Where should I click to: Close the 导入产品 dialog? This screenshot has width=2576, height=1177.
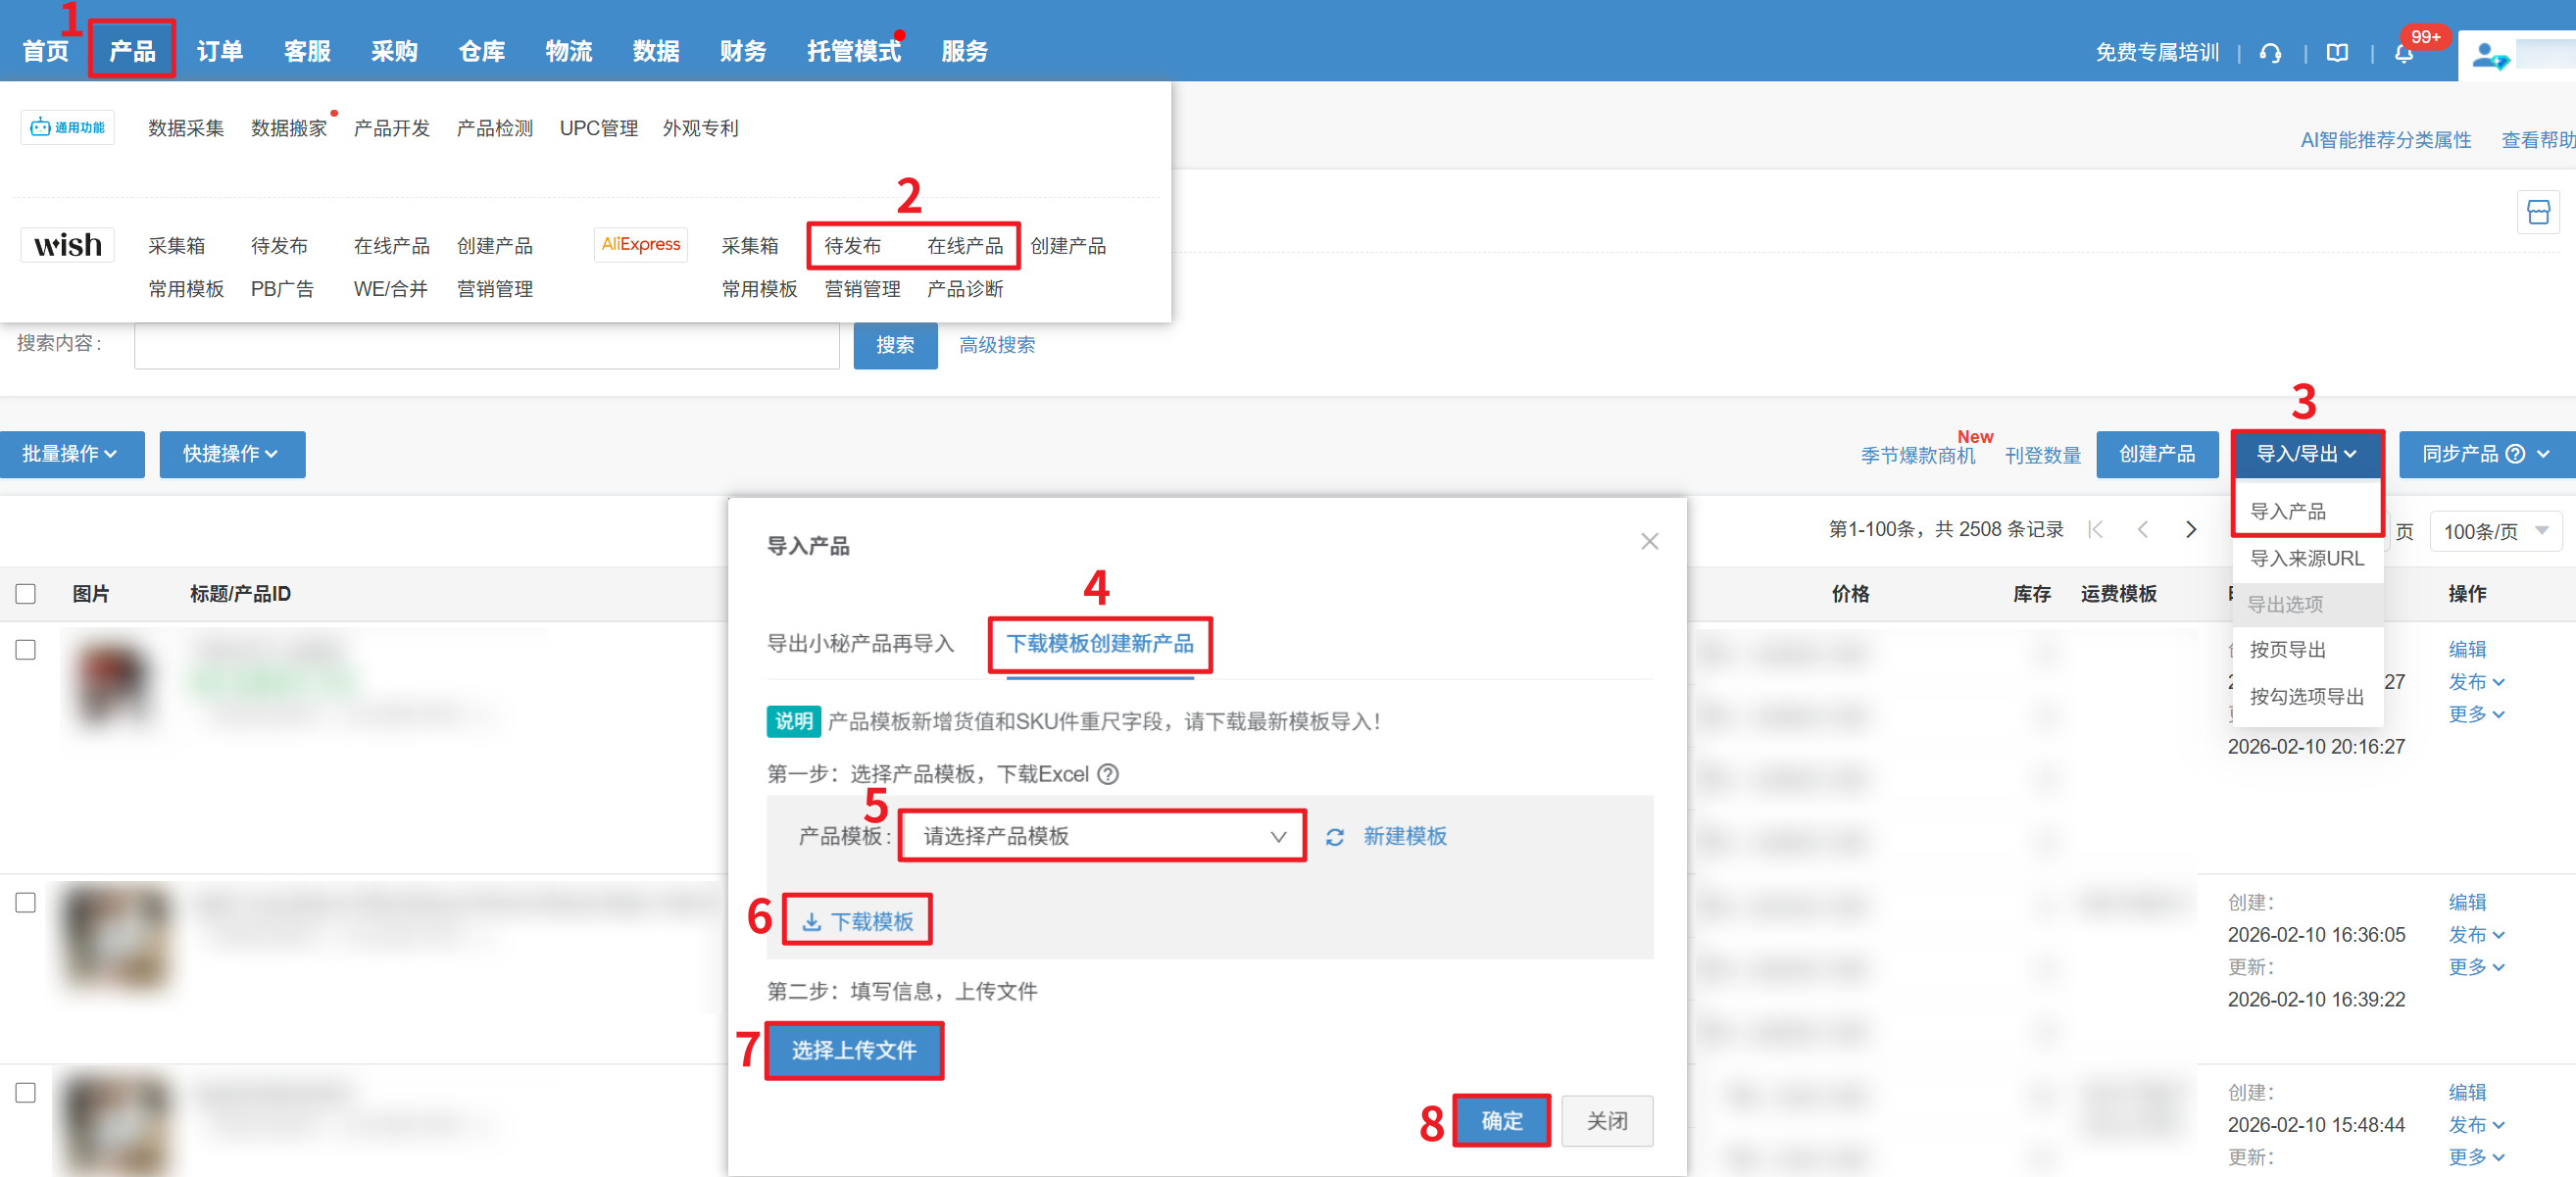(1649, 542)
